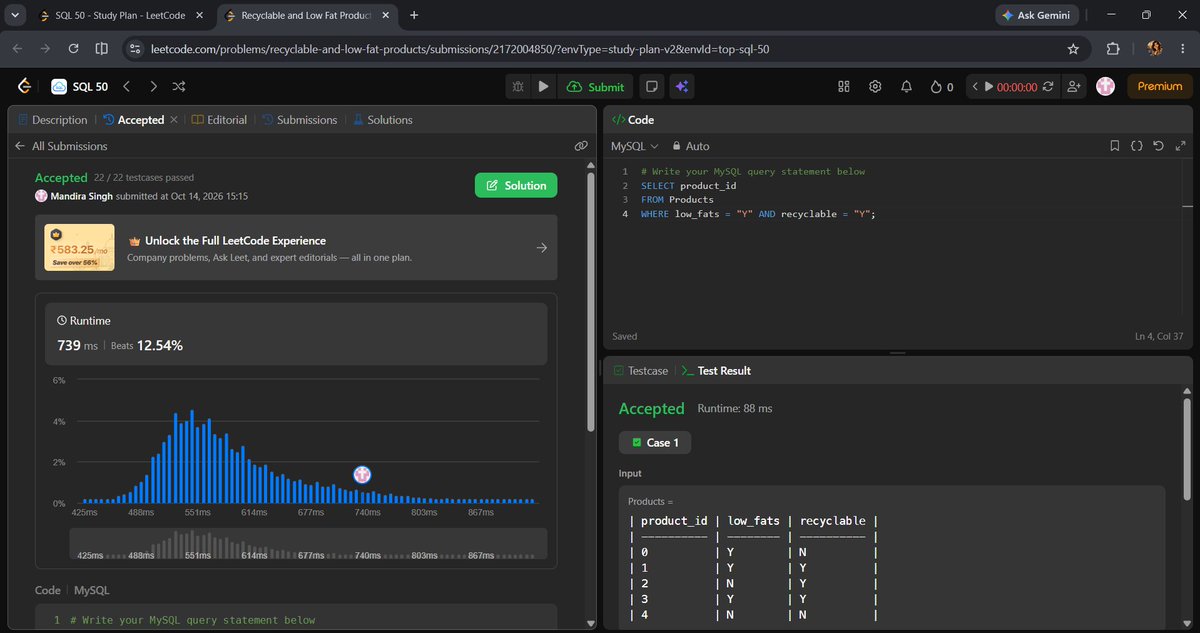Toggle Auto lock setting in editor
Image resolution: width=1200 pixels, height=633 pixels.
coord(691,146)
